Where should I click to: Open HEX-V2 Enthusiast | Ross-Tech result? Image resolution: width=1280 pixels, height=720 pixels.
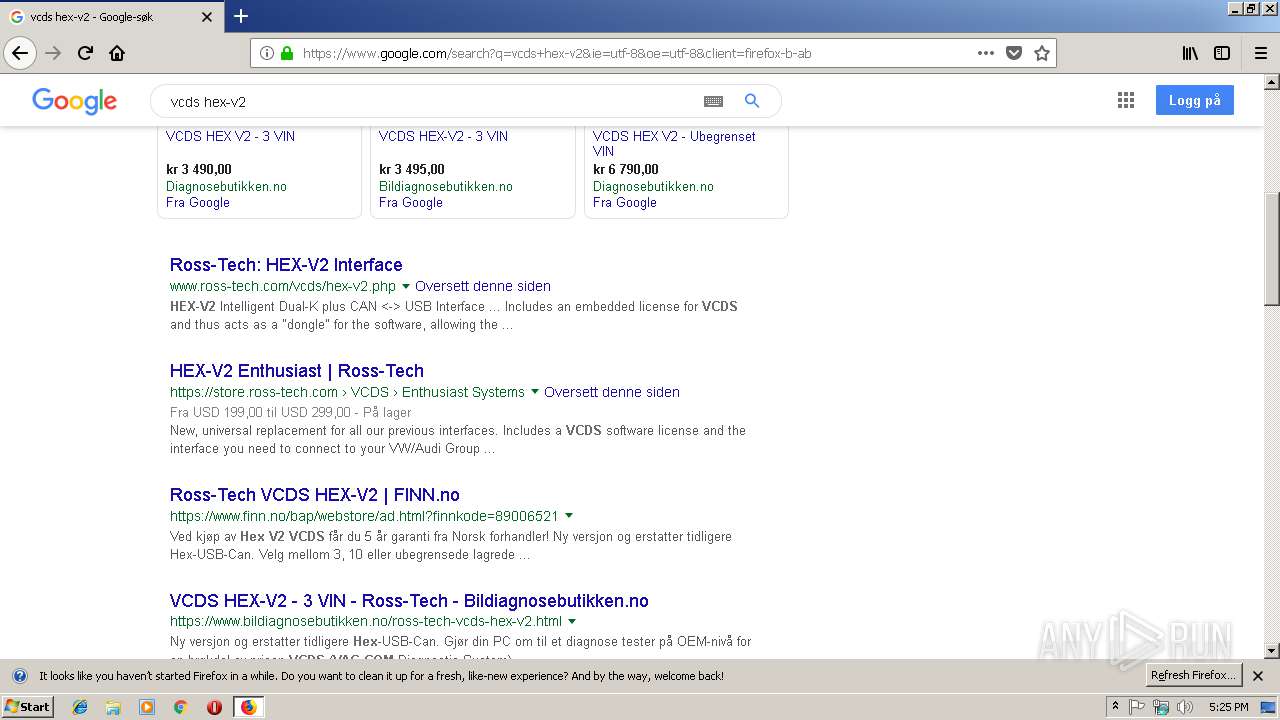pyautogui.click(x=297, y=371)
